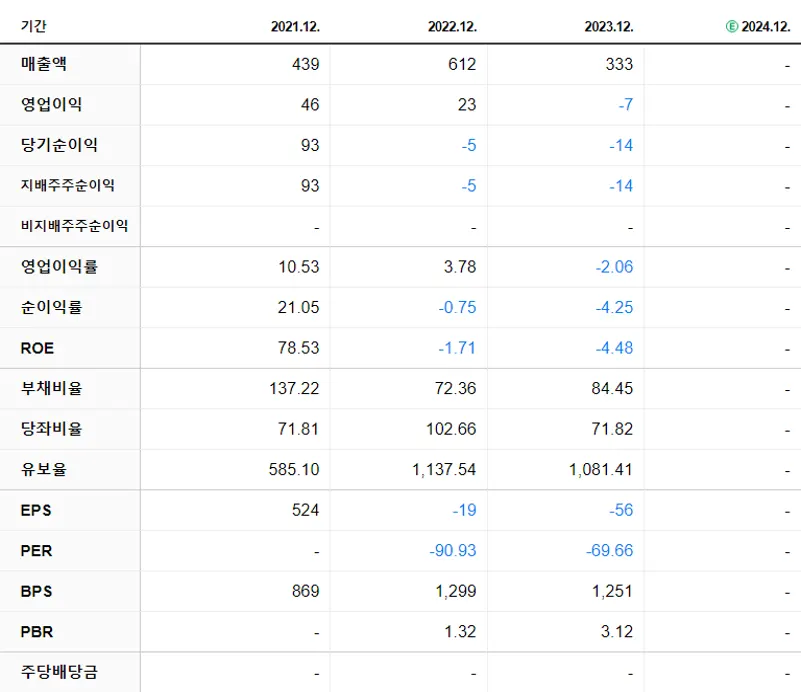The image size is (801, 692).
Task: Select the negative -7 영업이익 value for 2023.12
Action: coord(625,105)
